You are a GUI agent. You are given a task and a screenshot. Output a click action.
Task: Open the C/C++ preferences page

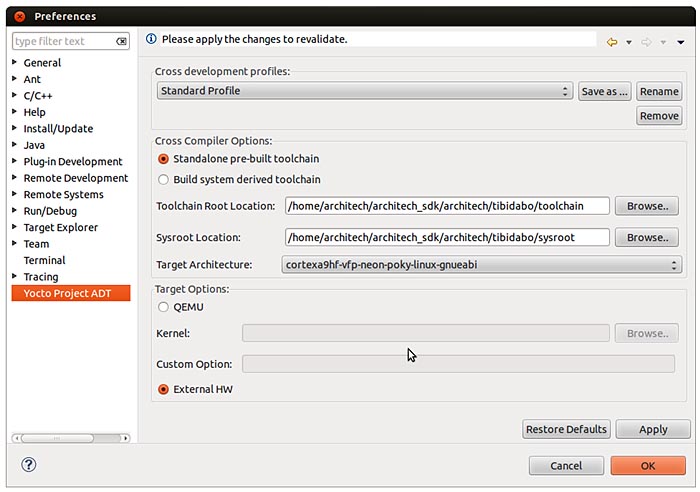tap(38, 96)
